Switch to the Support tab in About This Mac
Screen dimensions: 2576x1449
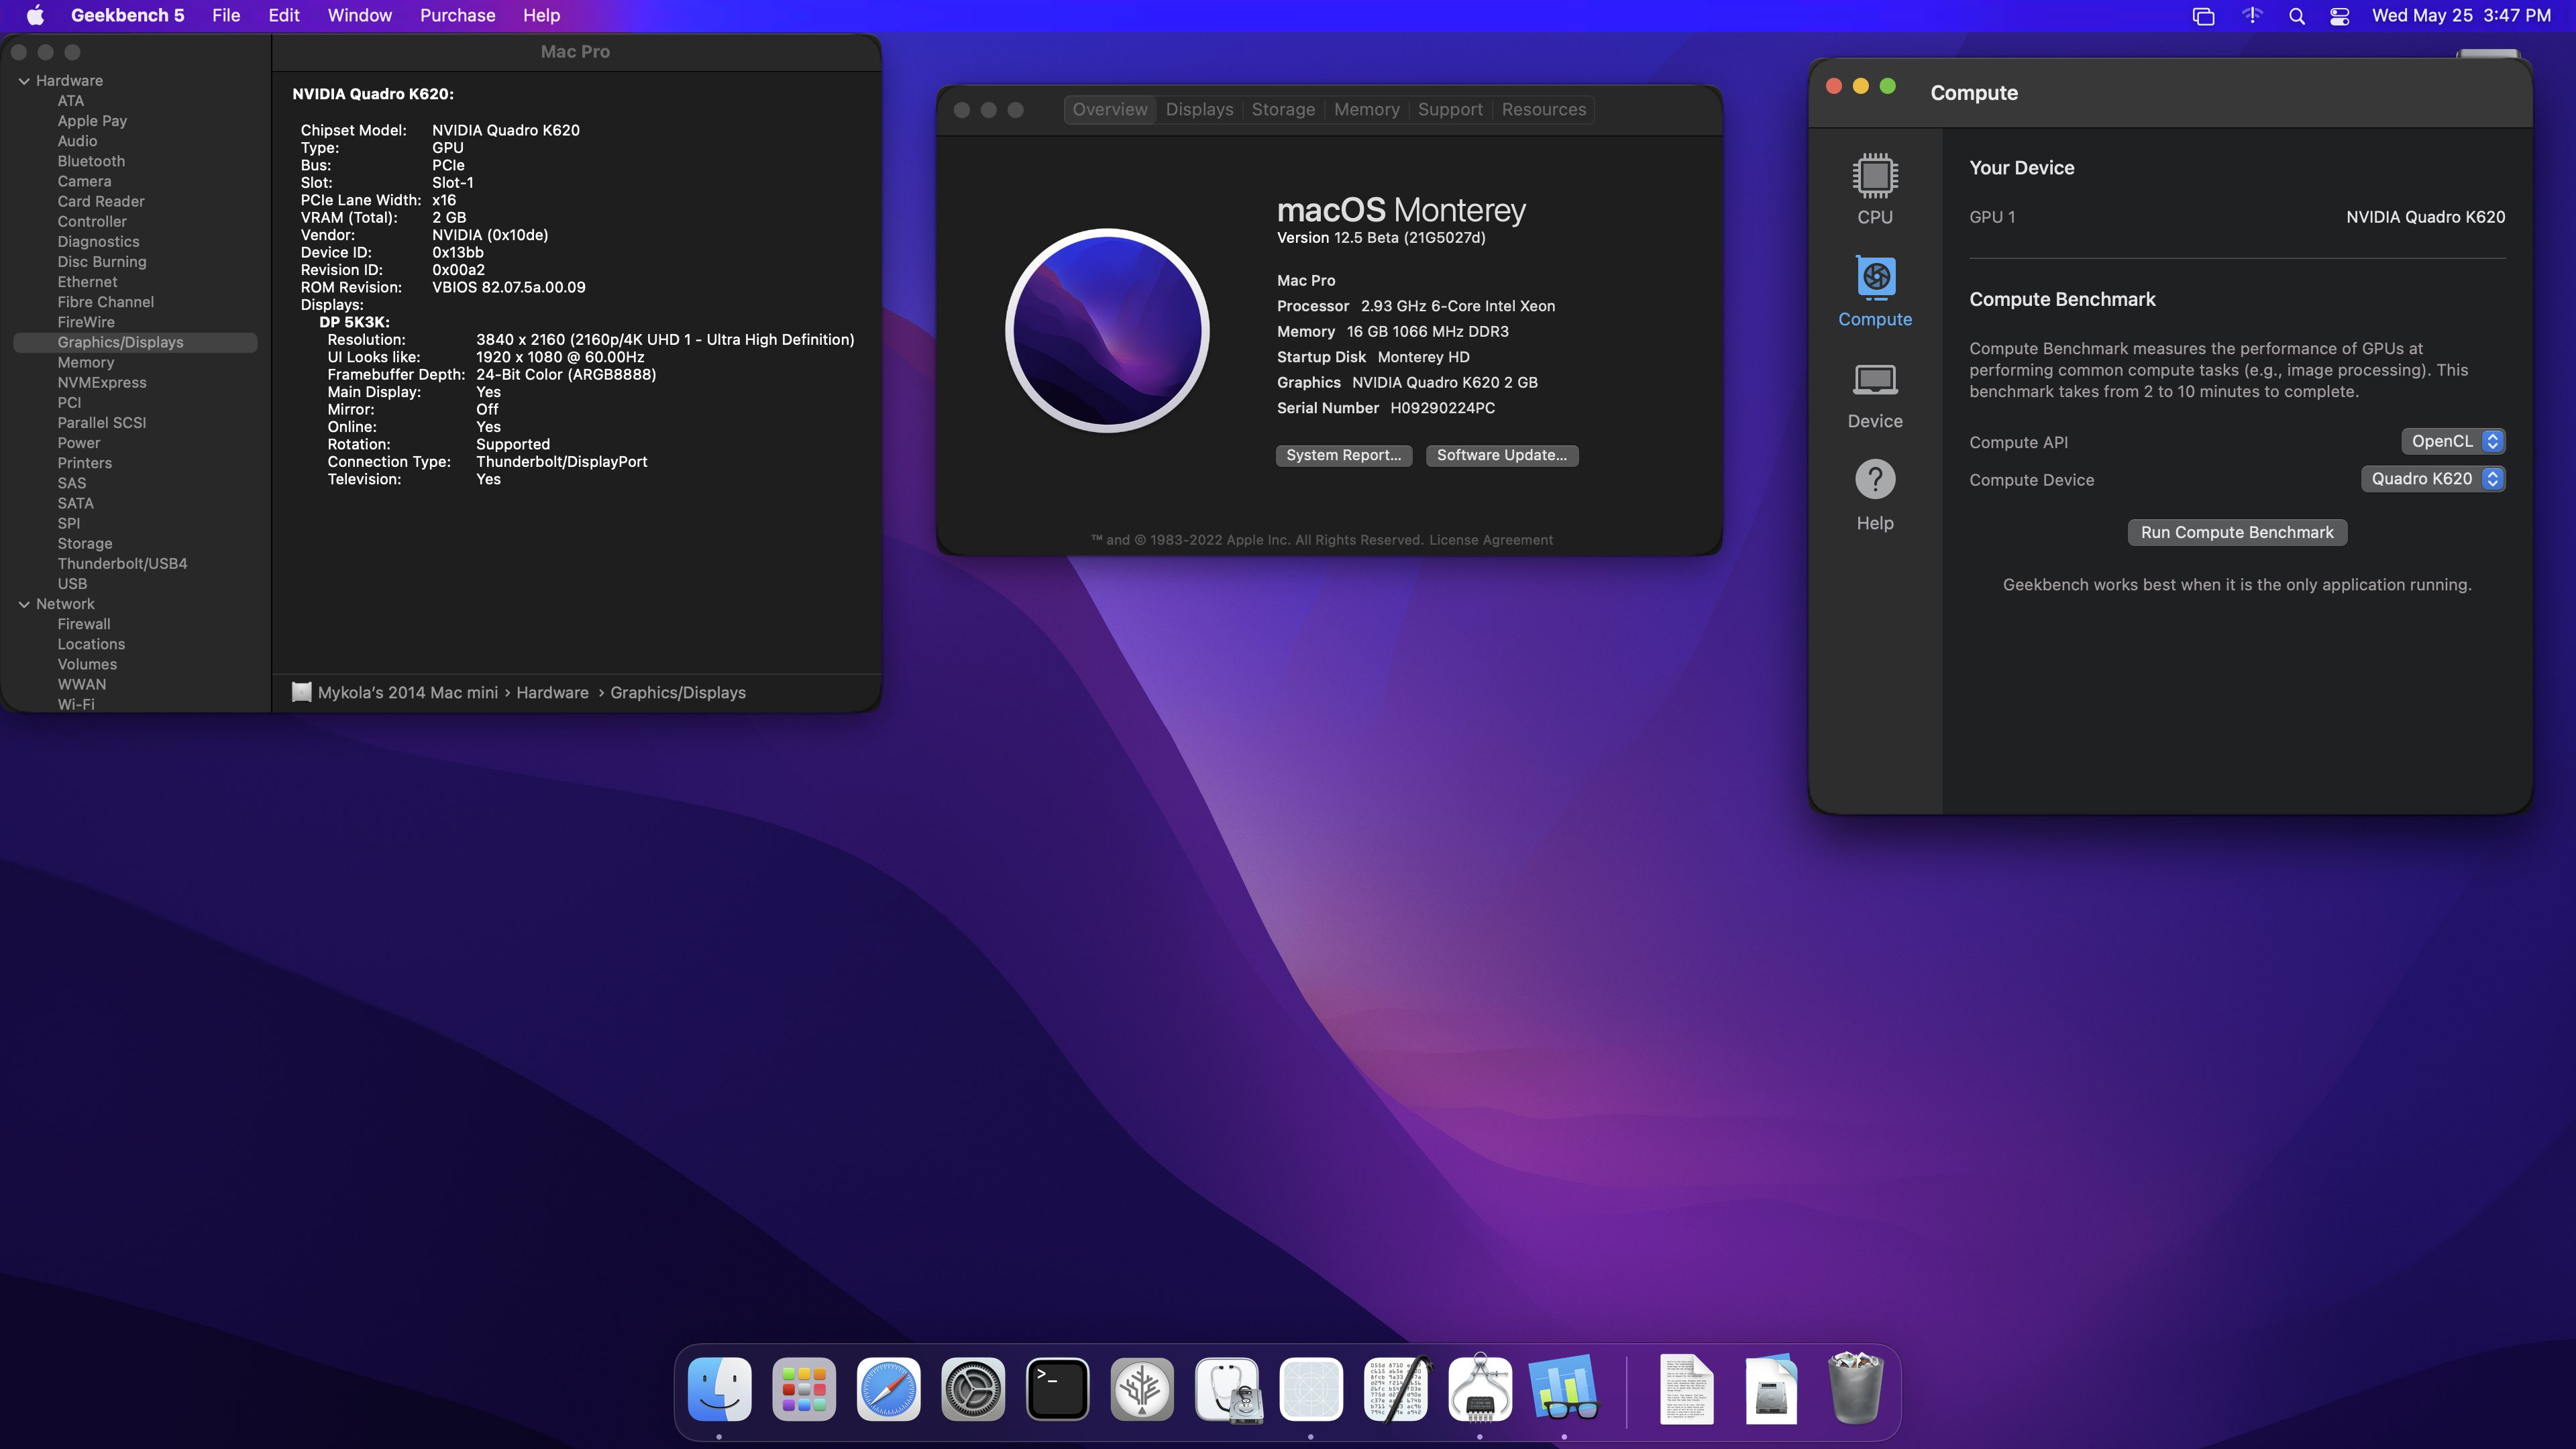coord(1450,110)
